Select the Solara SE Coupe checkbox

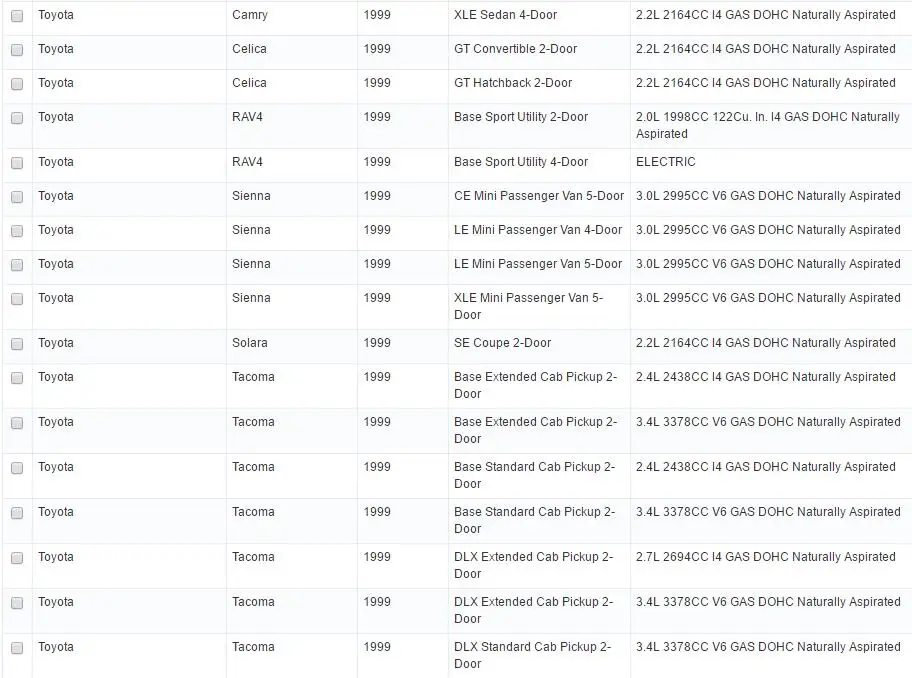(x=17, y=344)
